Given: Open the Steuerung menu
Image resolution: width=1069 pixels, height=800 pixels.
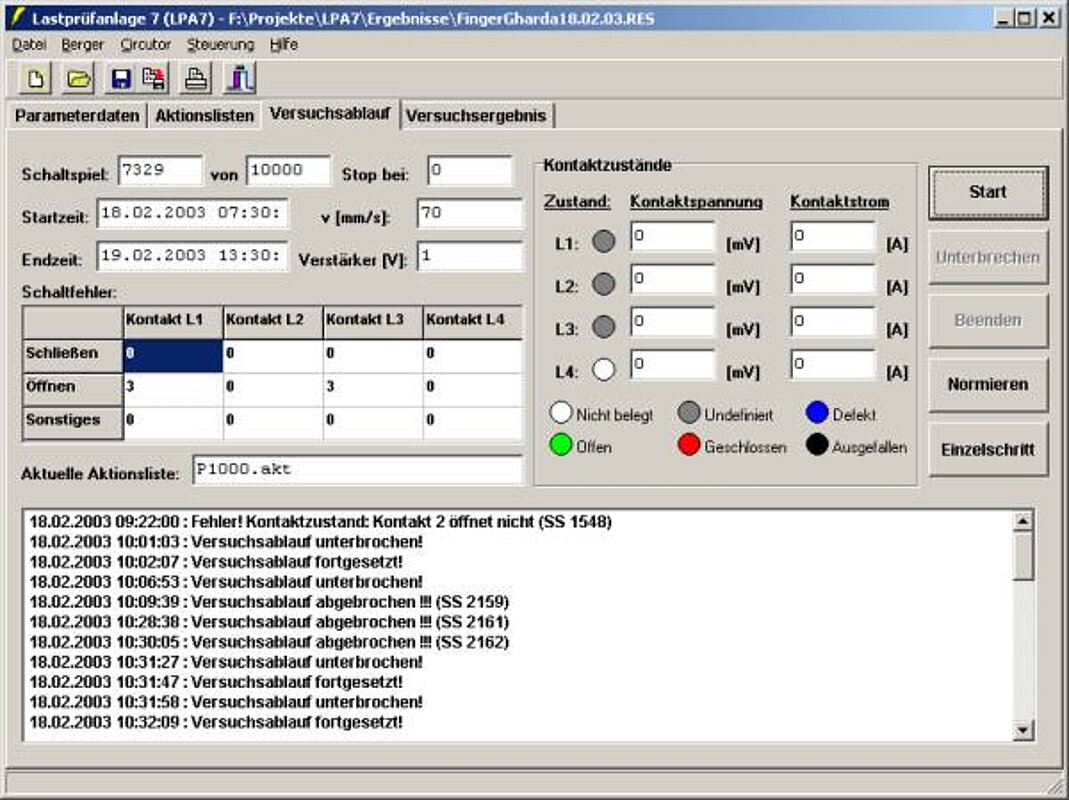Looking at the screenshot, I should click(220, 45).
